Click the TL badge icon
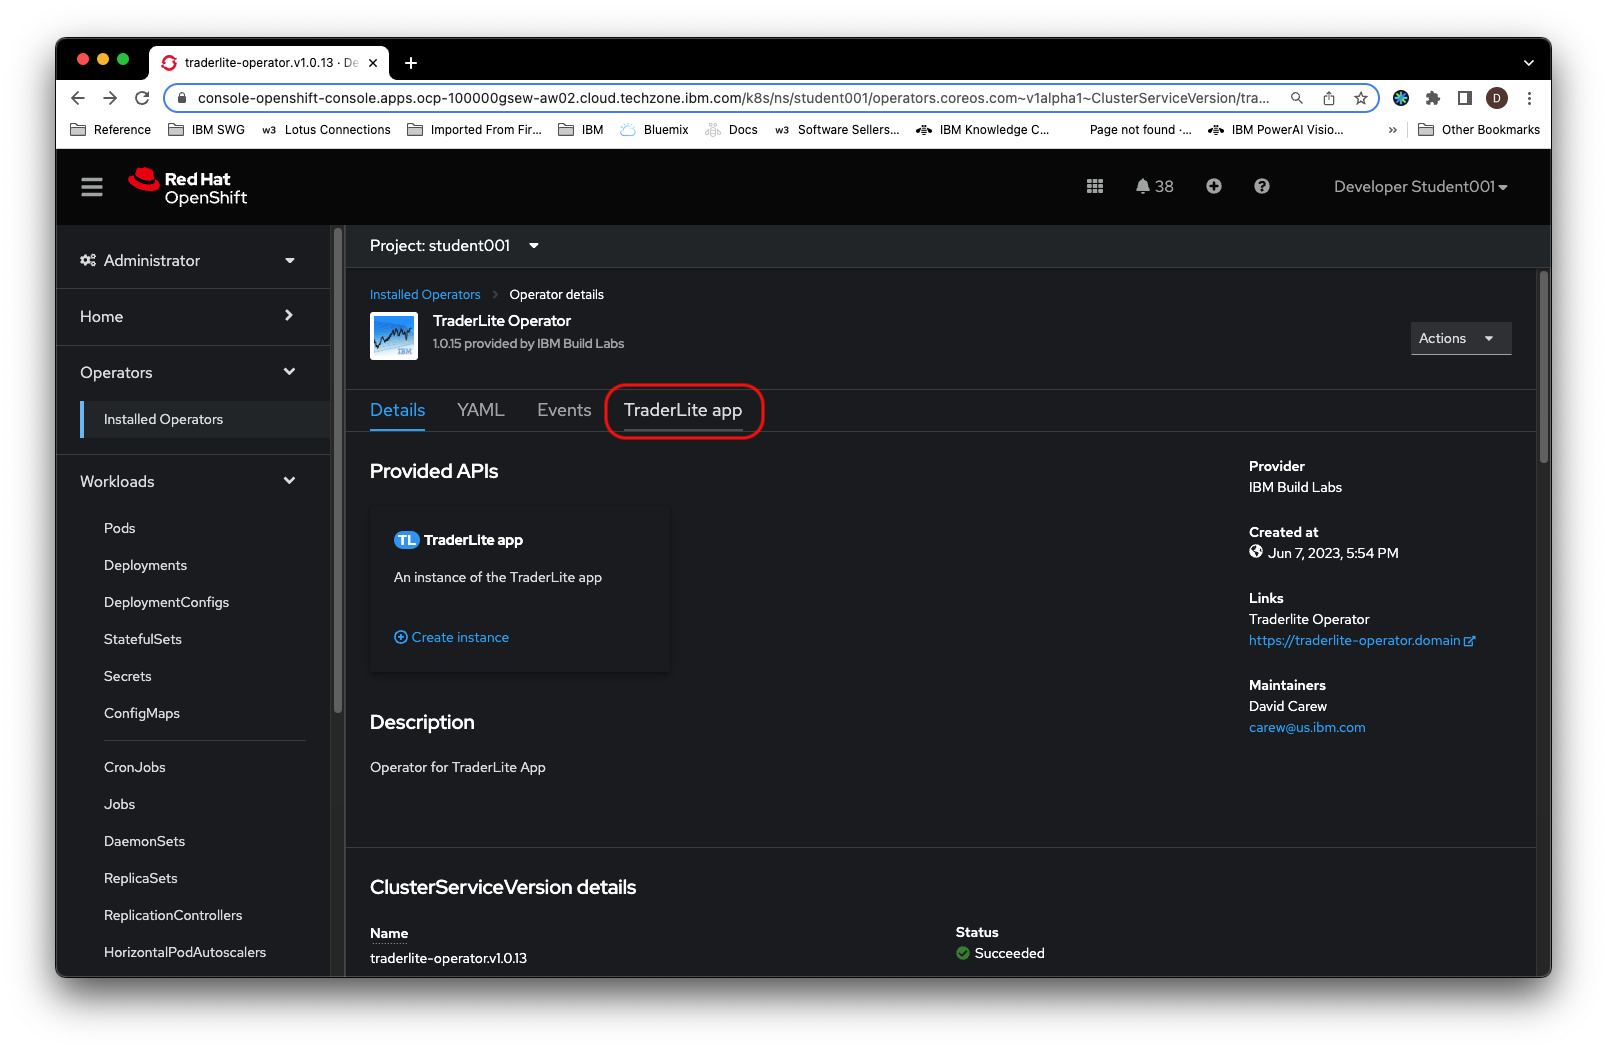The width and height of the screenshot is (1607, 1051). point(406,540)
